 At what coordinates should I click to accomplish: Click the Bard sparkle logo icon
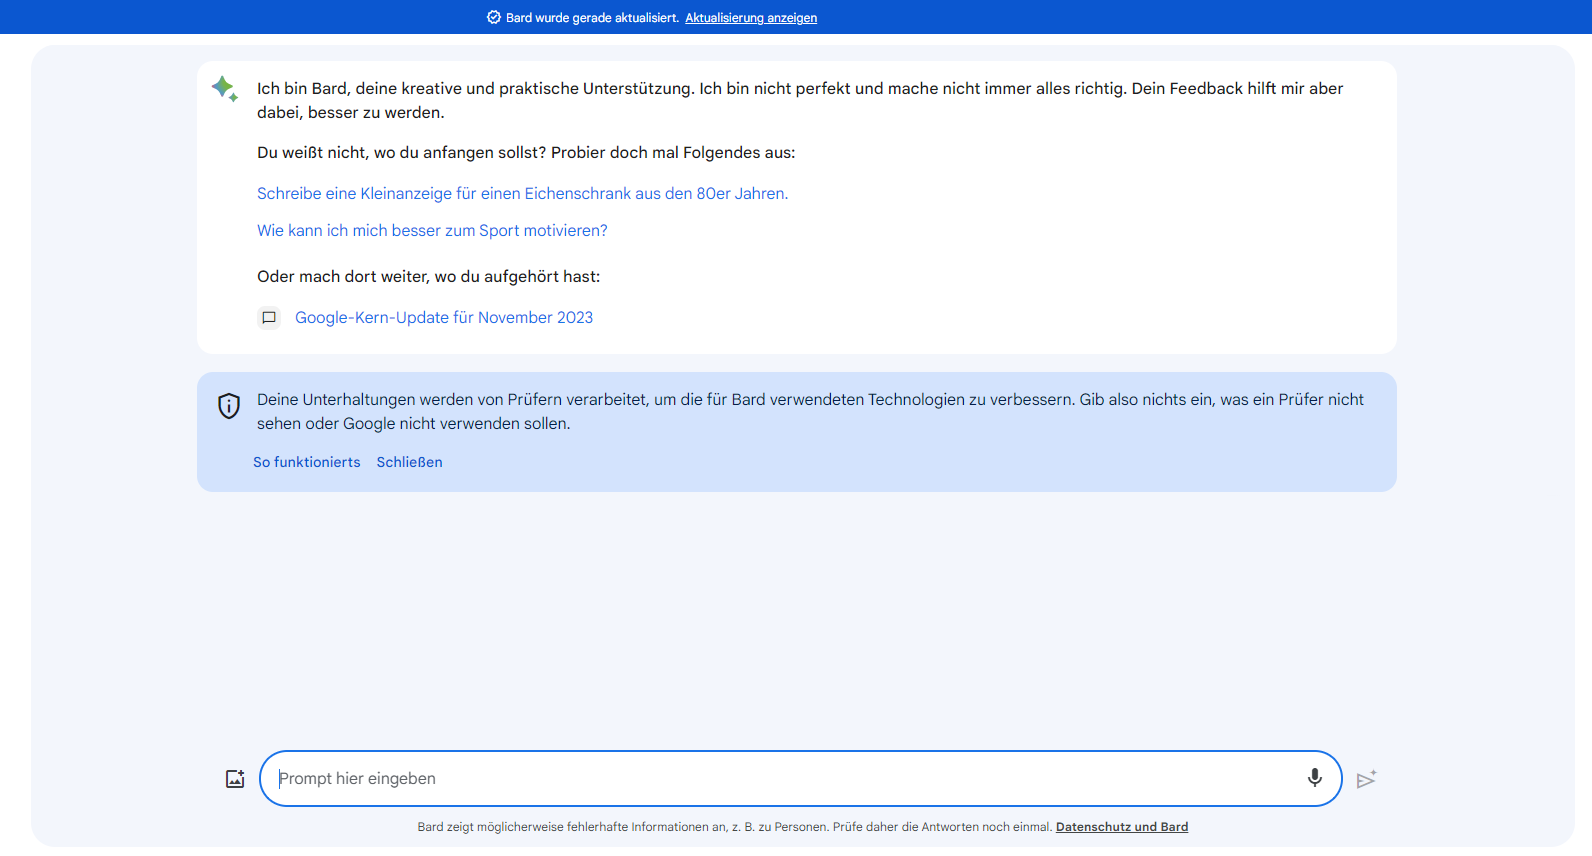point(225,89)
